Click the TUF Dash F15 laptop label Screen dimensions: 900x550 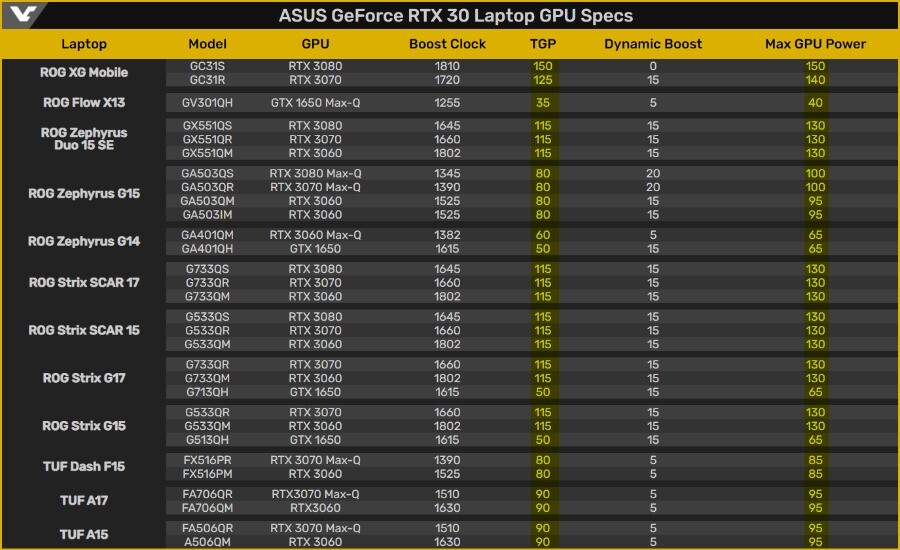[84, 466]
